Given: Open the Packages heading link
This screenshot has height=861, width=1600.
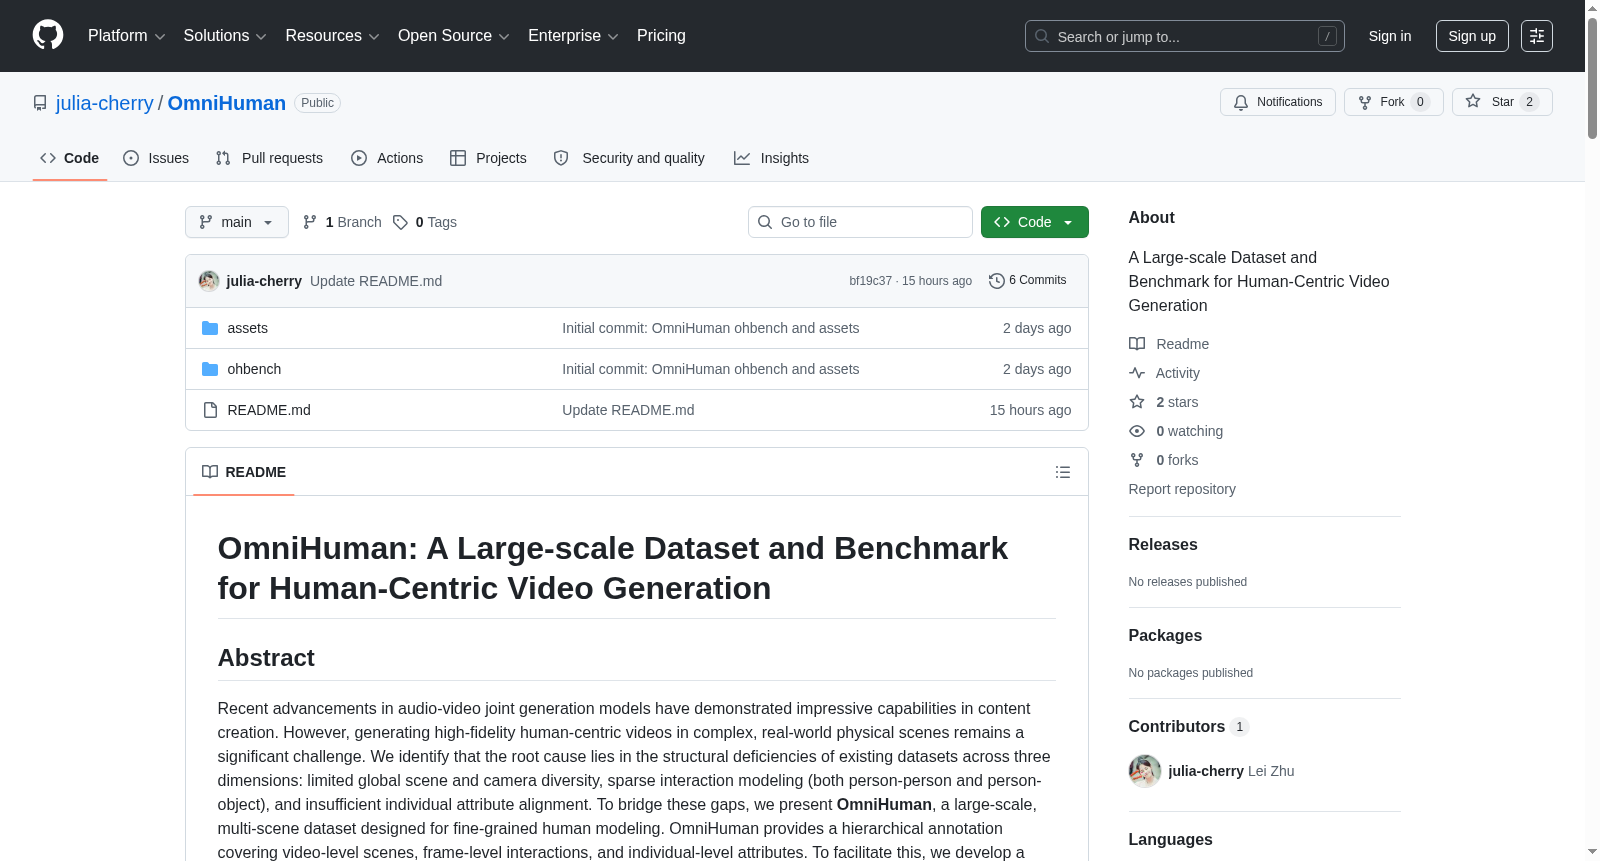Looking at the screenshot, I should 1165,636.
